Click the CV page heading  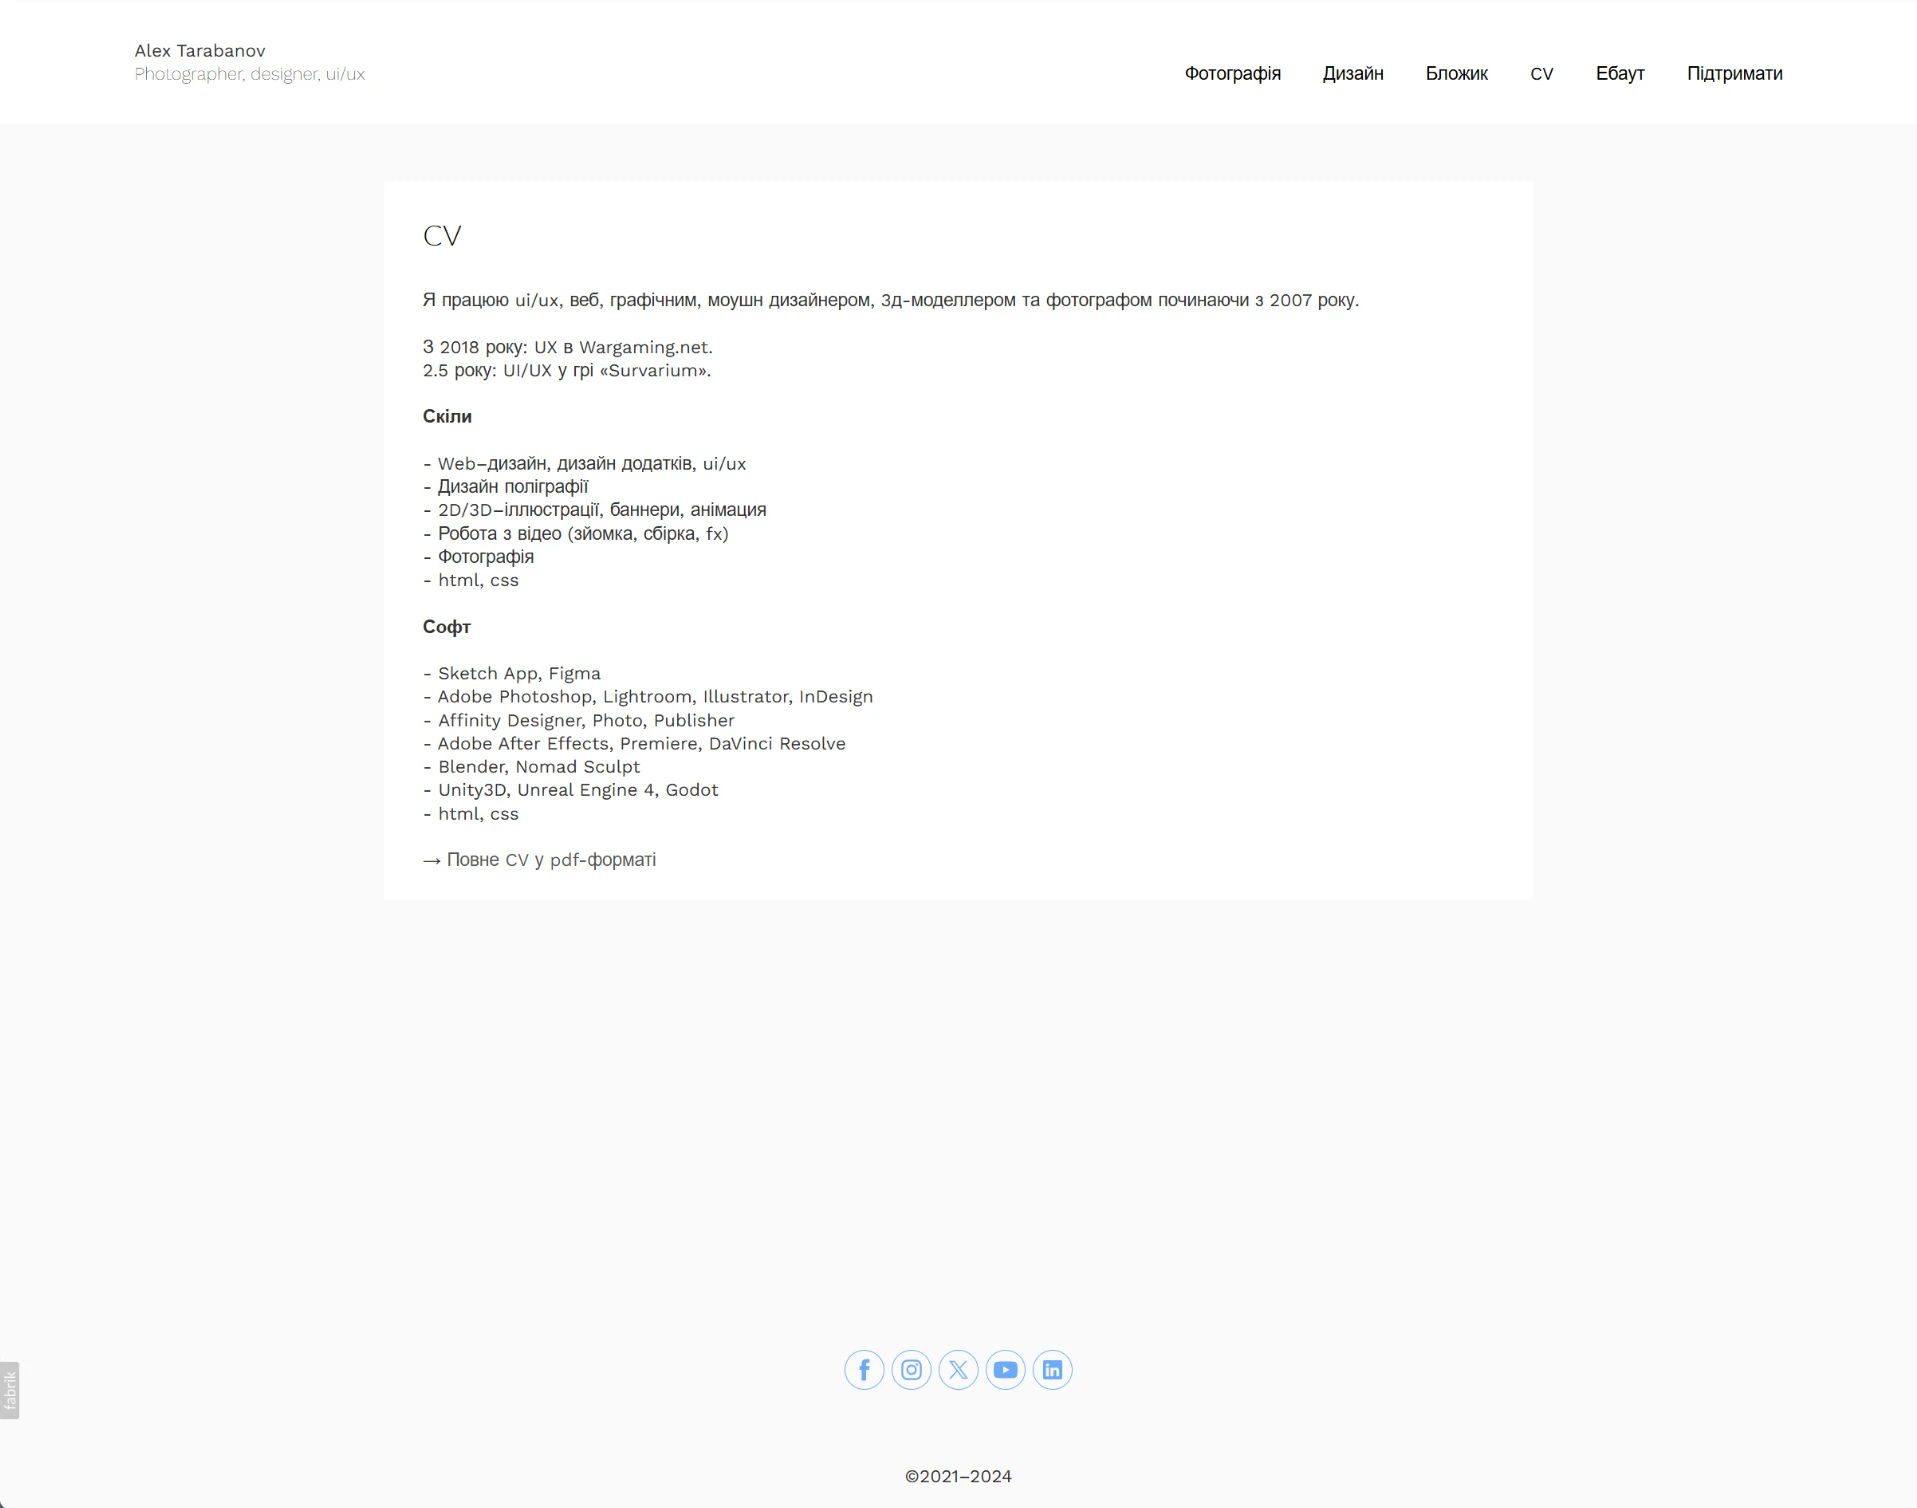click(443, 236)
